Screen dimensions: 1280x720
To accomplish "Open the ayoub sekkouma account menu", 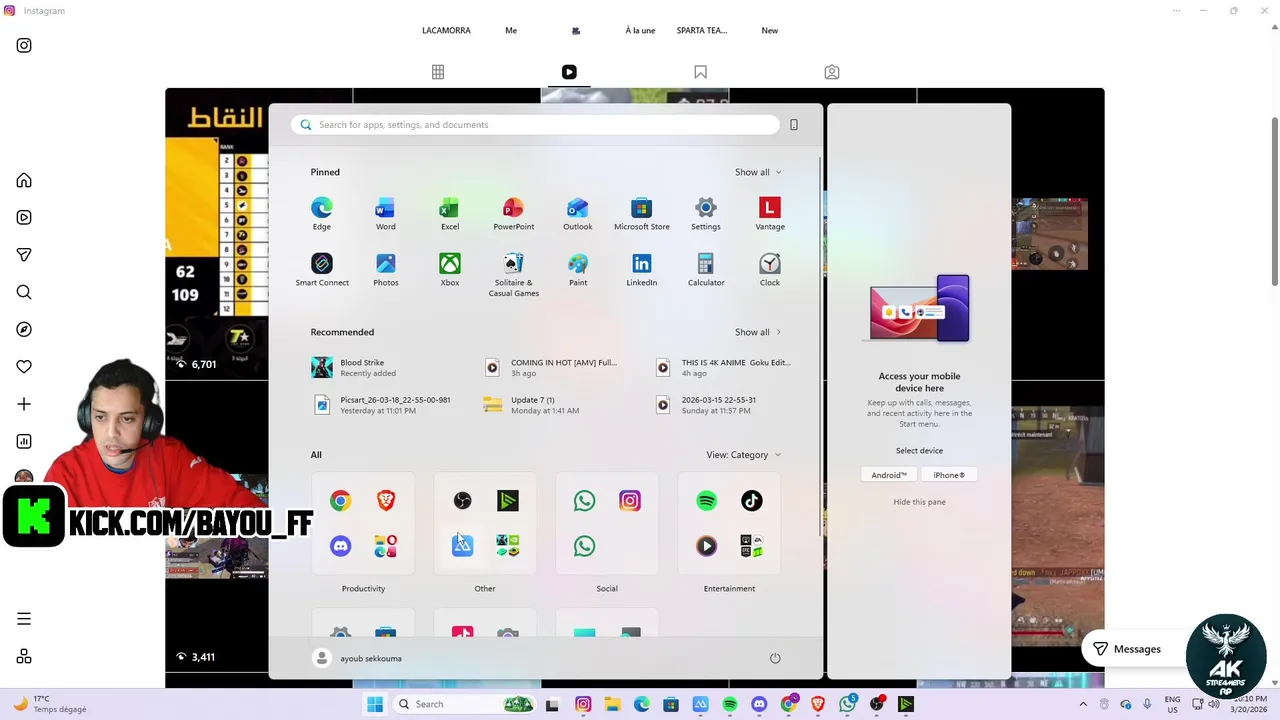I will (x=358, y=658).
